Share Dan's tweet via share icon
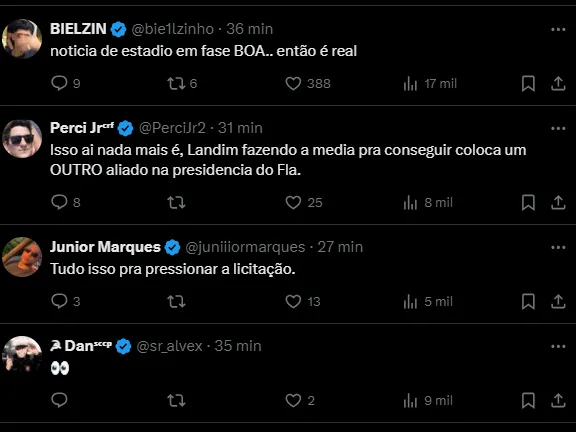Screen dimensions: 576x432 [x=558, y=400]
